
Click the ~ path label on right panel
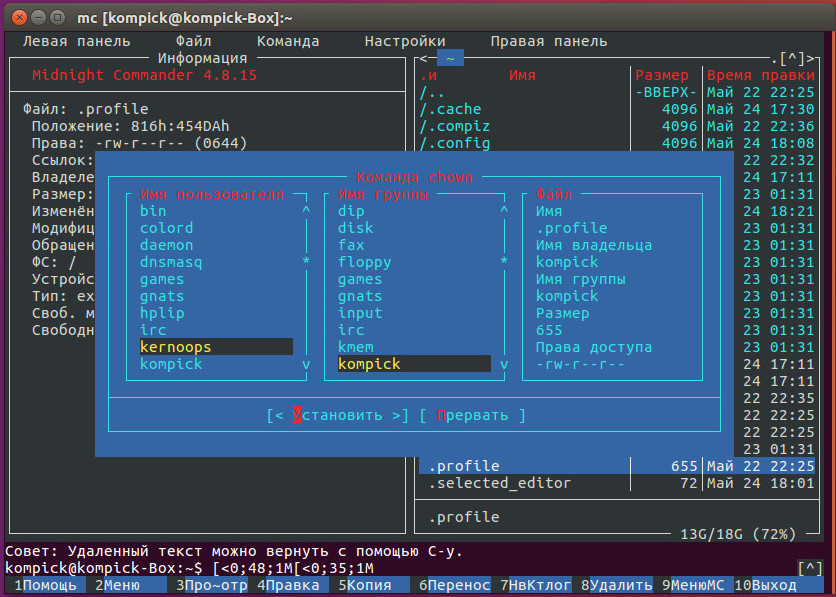click(x=450, y=58)
